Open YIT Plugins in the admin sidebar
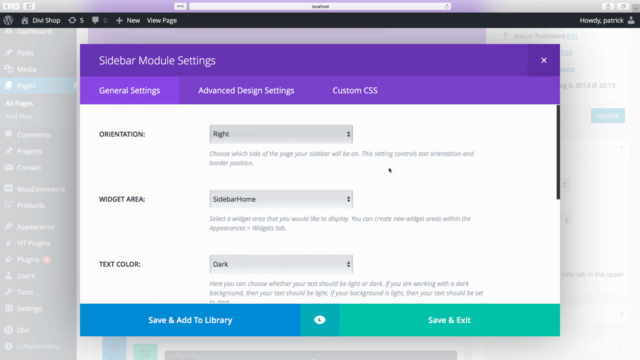 33,243
